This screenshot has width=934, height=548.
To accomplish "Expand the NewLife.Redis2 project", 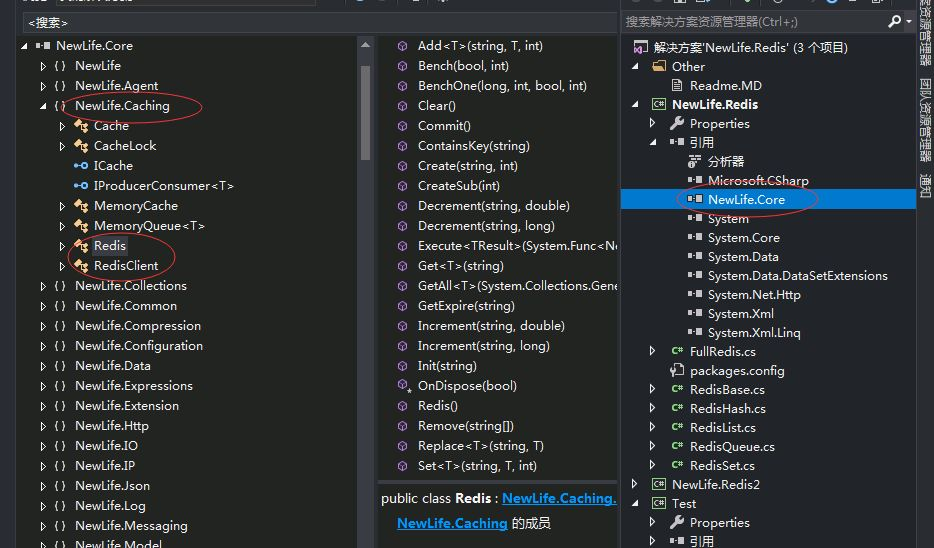I will 635,484.
